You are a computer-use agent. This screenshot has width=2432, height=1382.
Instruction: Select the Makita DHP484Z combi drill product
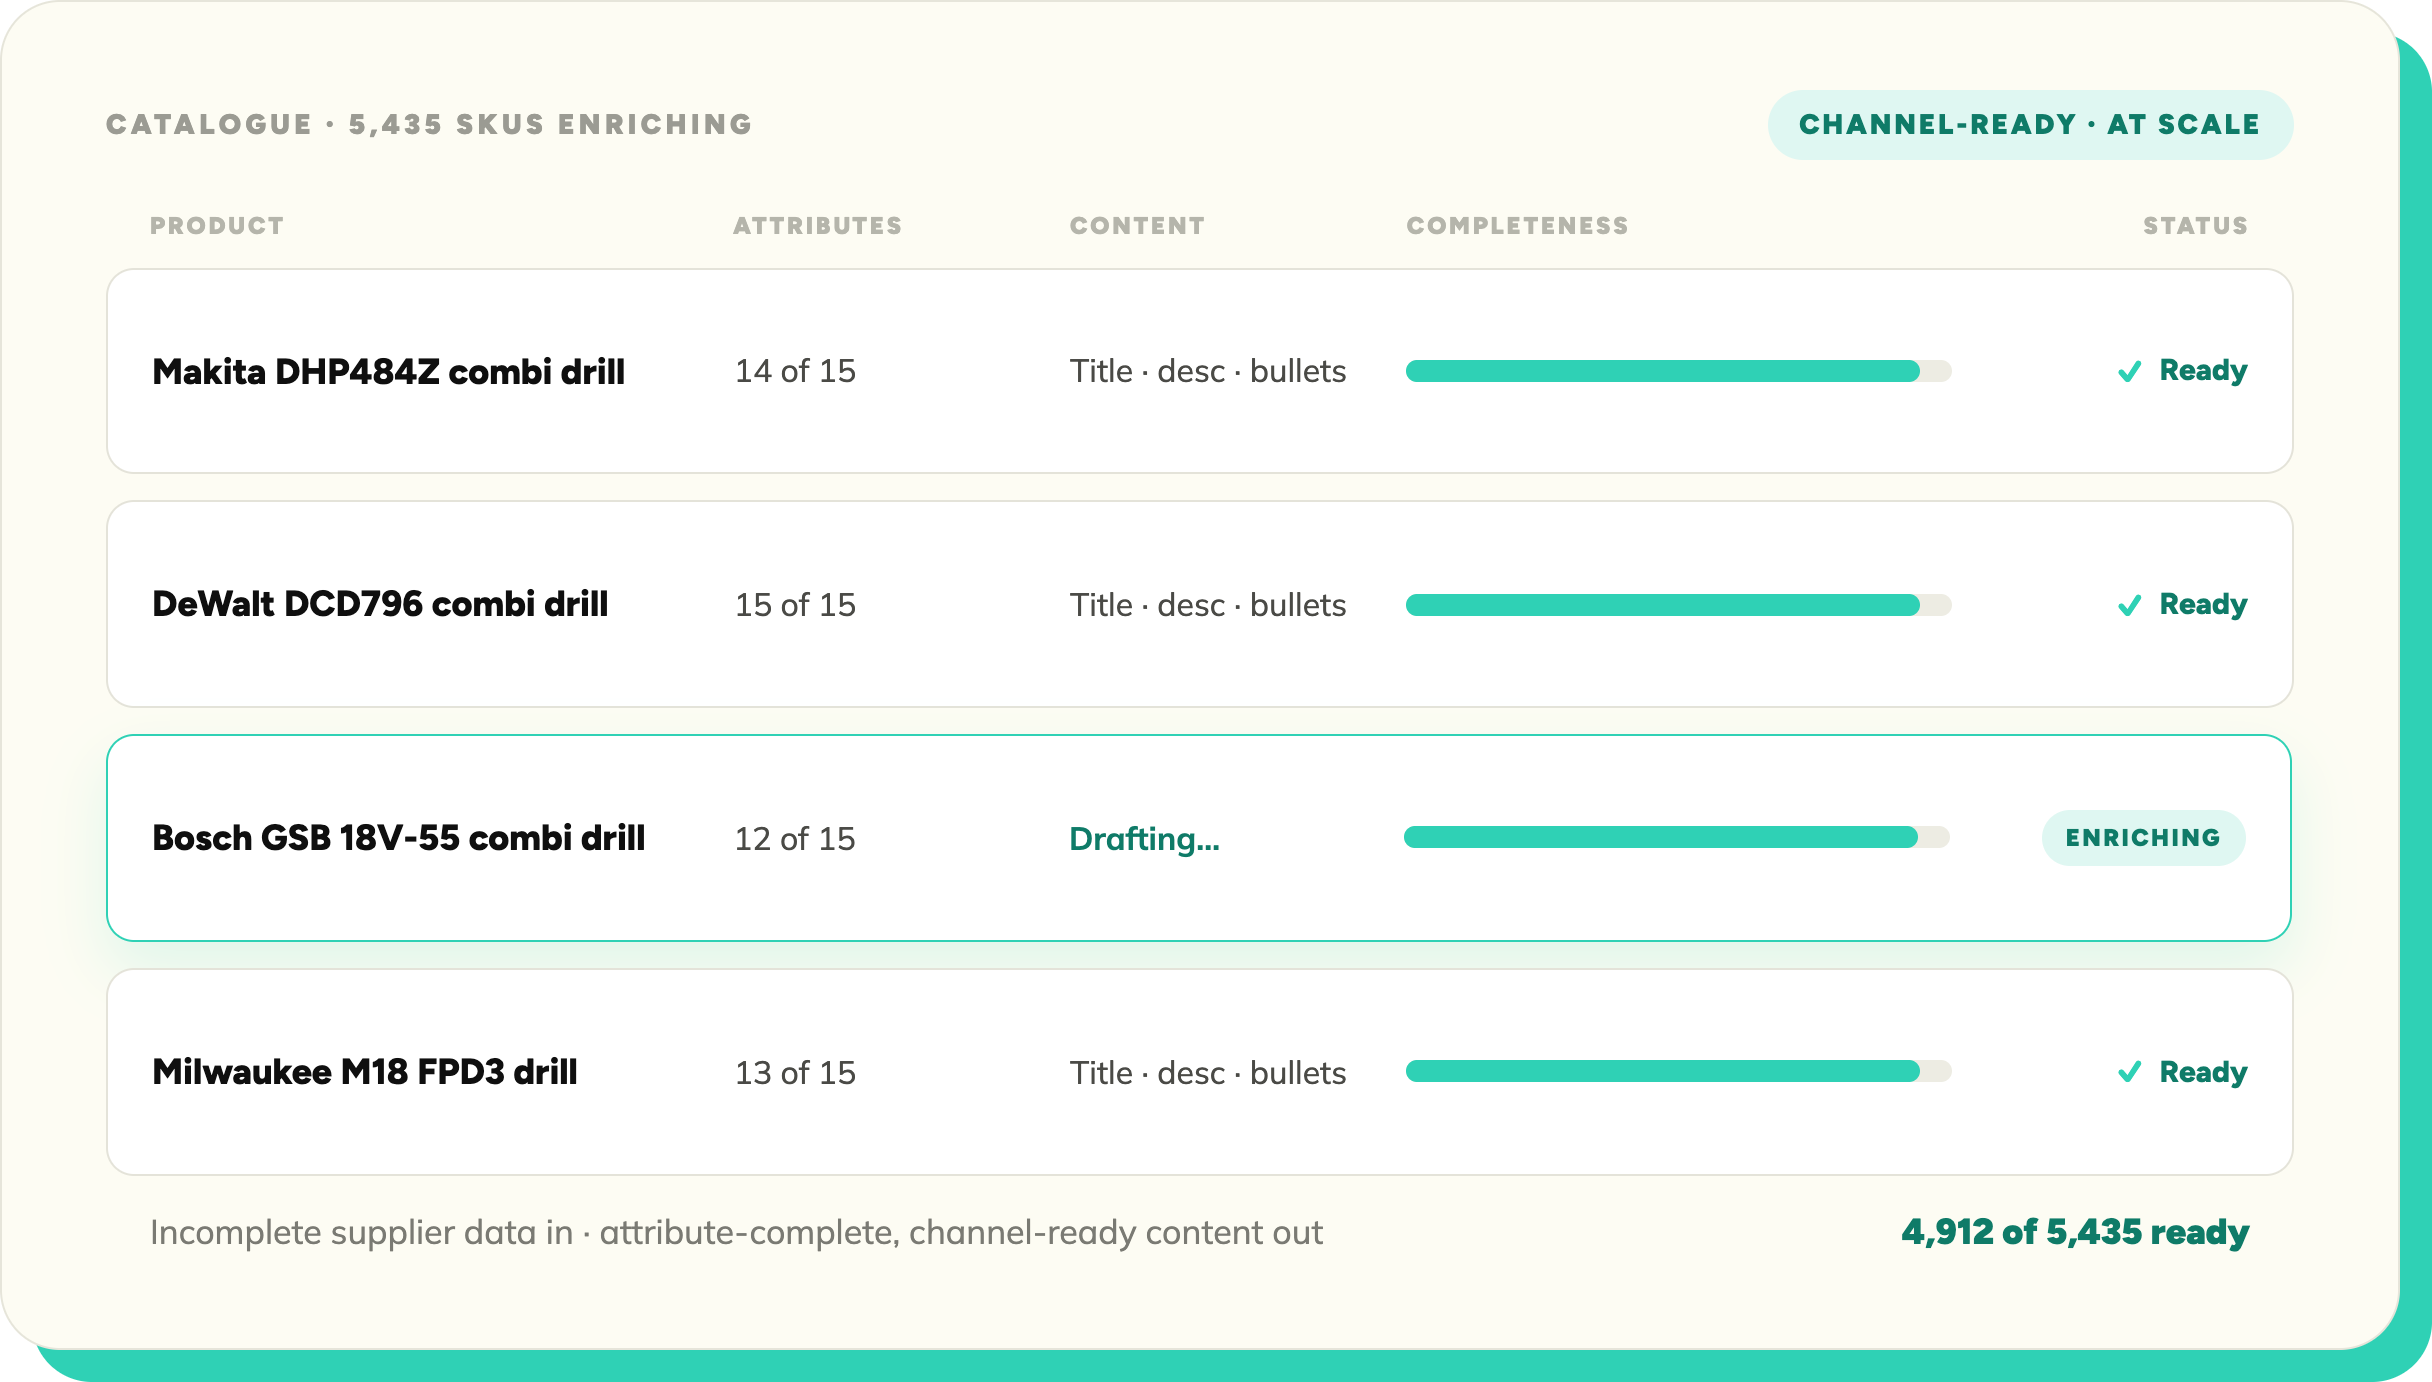point(388,372)
